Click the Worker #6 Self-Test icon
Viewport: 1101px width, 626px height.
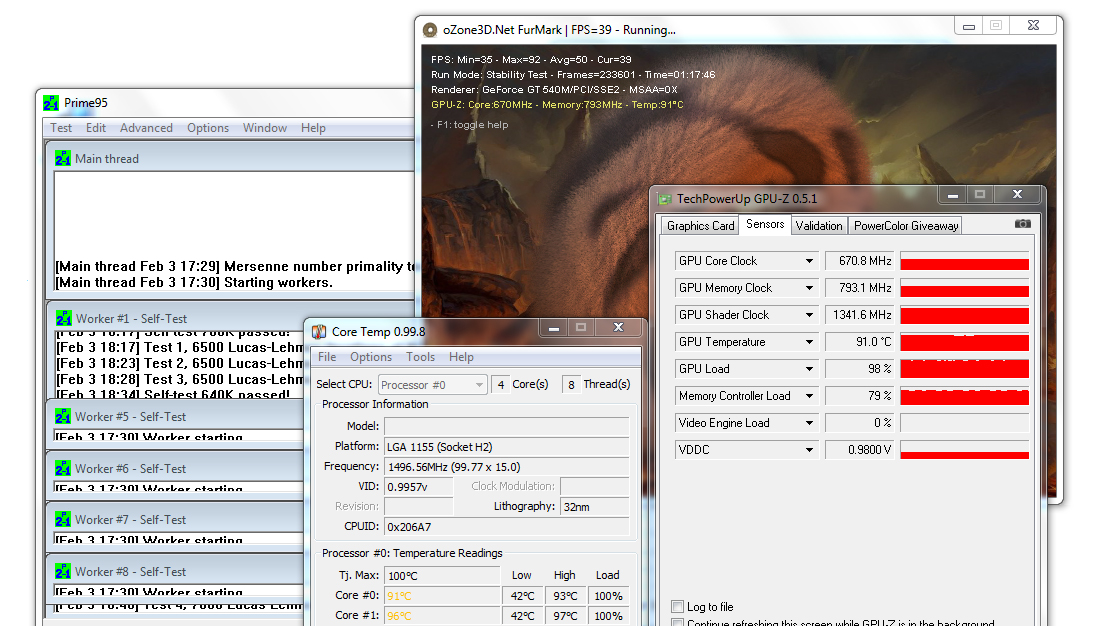(x=62, y=469)
